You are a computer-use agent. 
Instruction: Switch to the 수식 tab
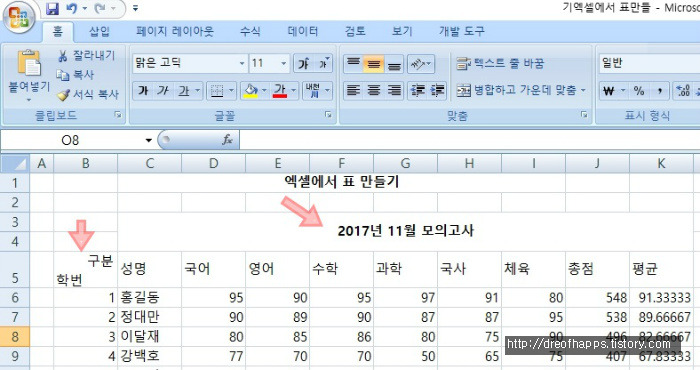250,31
